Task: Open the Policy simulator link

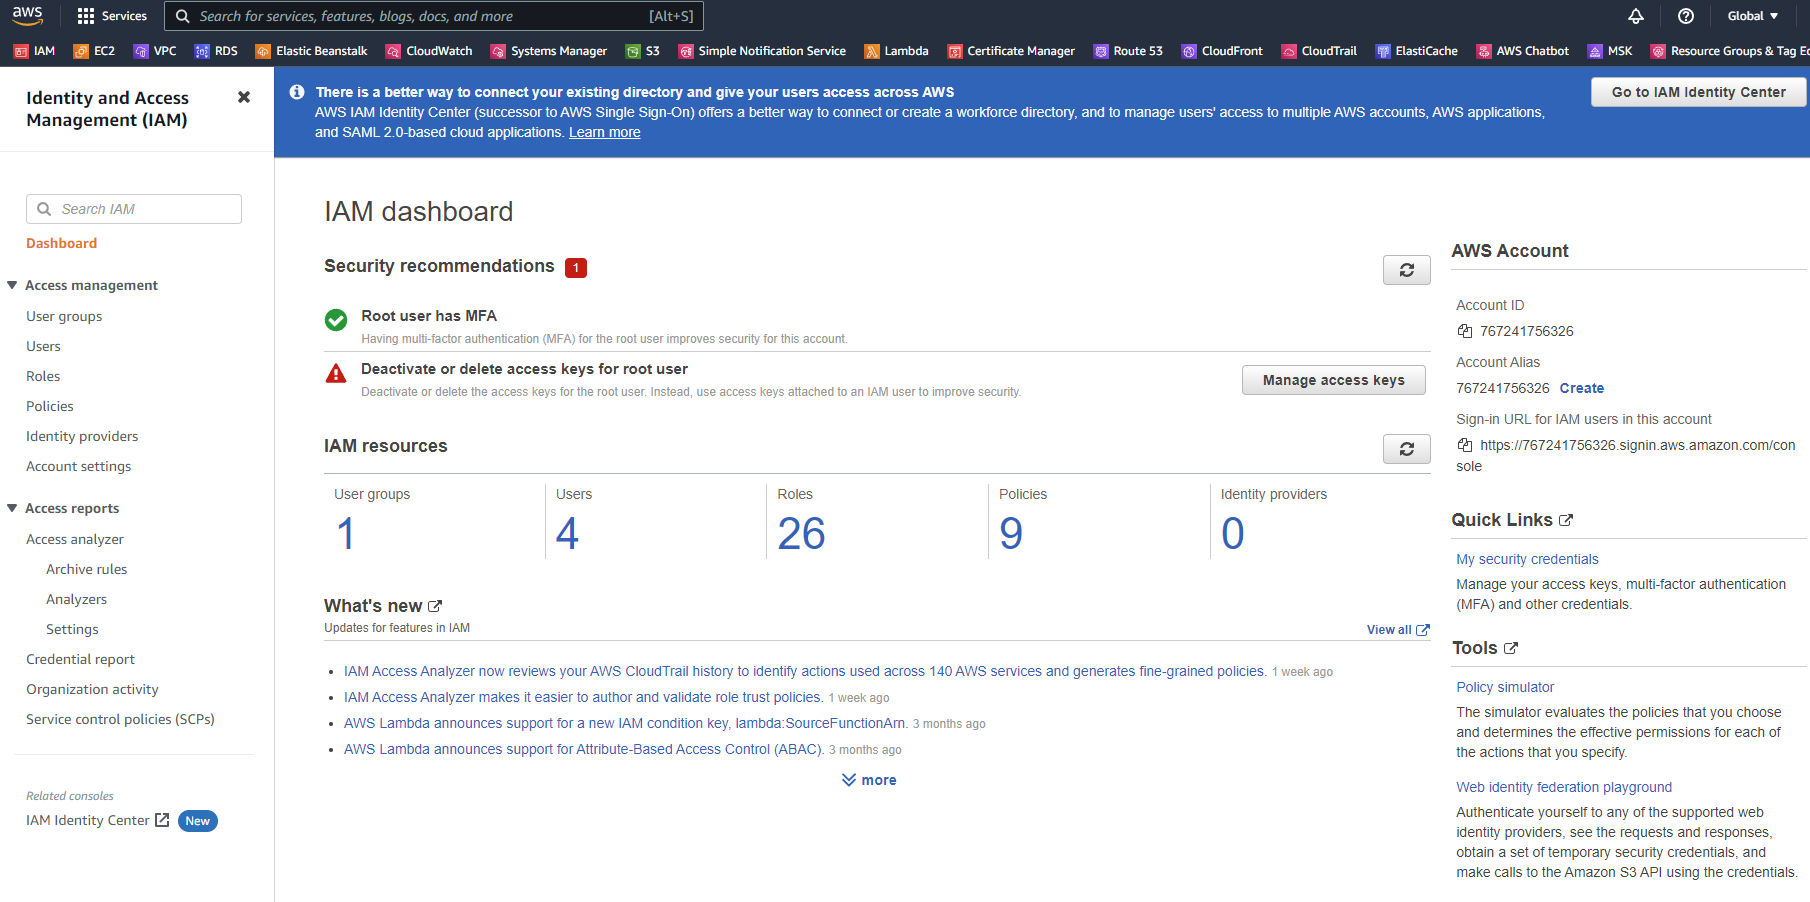Action: pos(1505,687)
